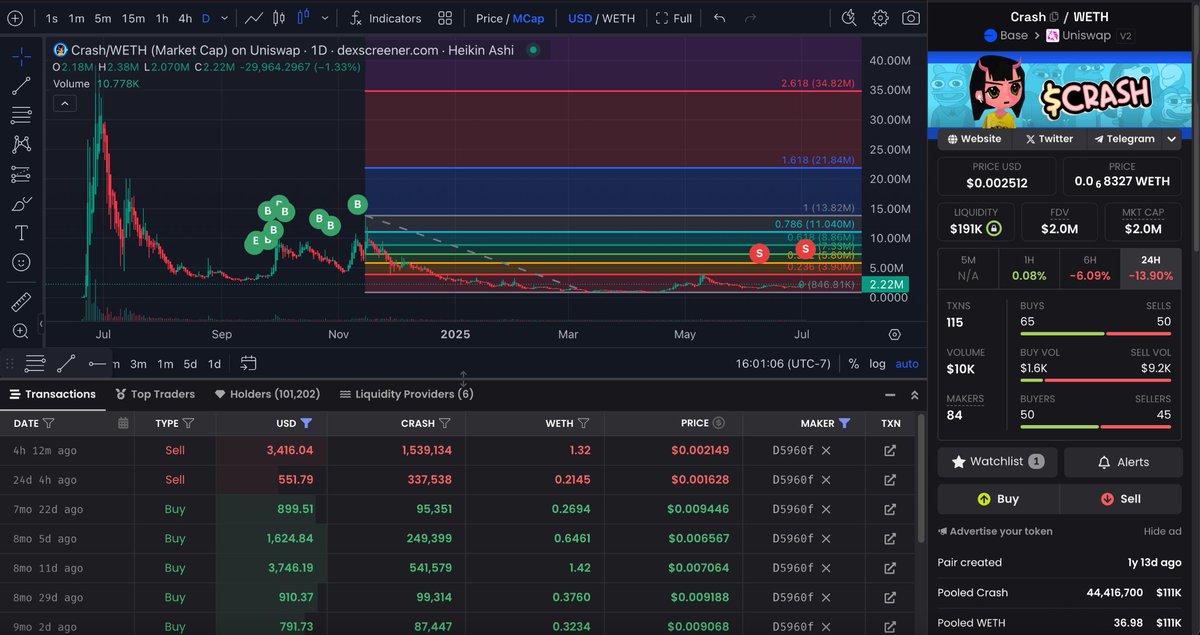The width and height of the screenshot is (1200, 635).
Task: Toggle auto scale on the chart
Action: (x=907, y=363)
